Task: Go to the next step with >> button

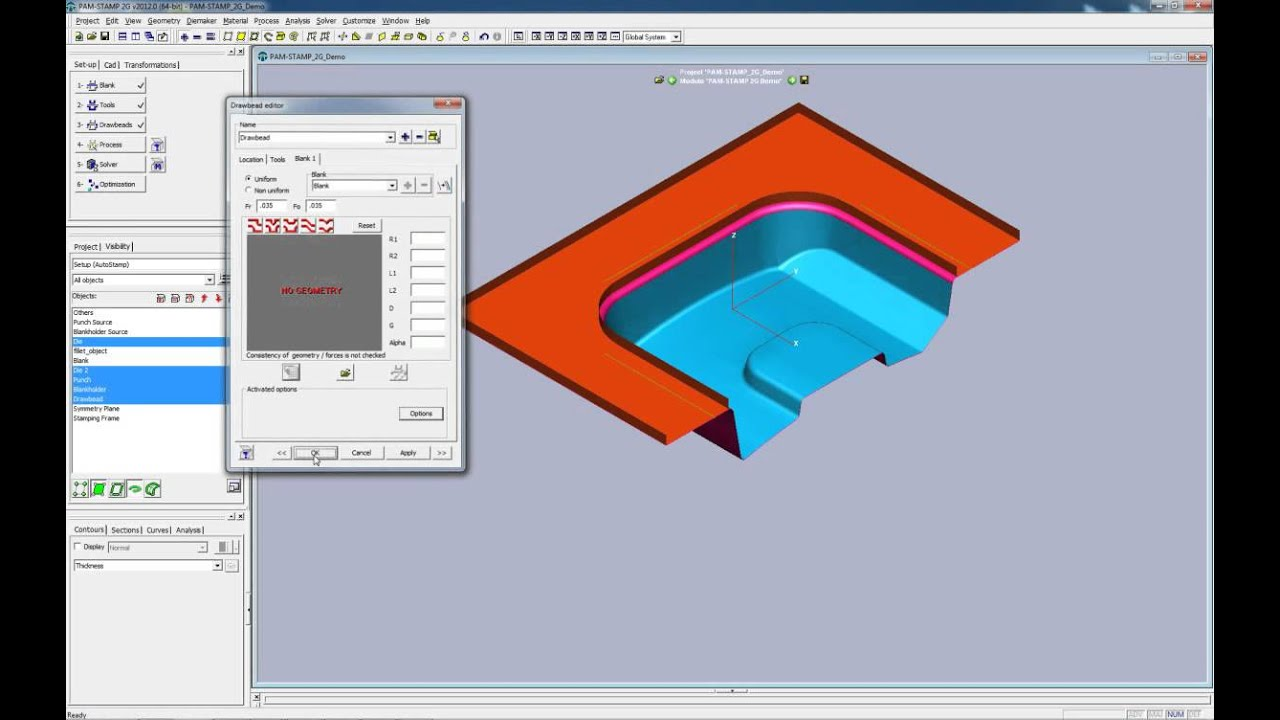Action: pyautogui.click(x=442, y=453)
